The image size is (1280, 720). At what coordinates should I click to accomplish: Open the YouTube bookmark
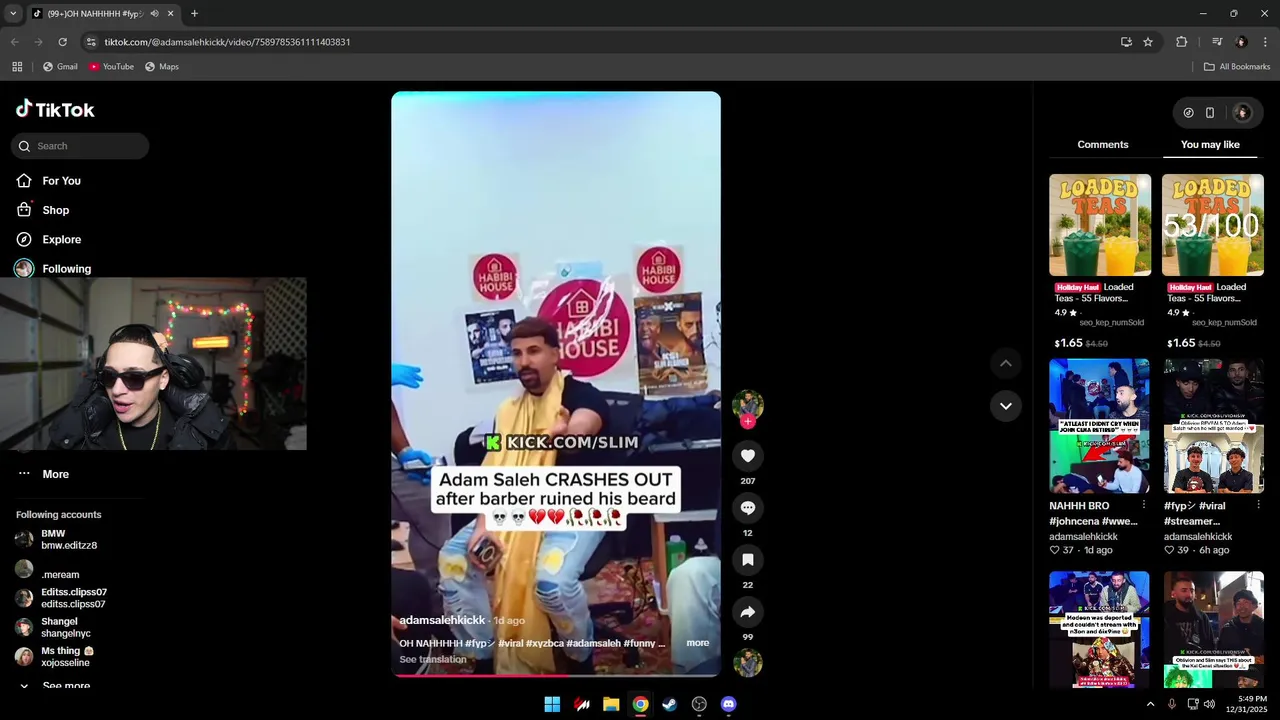(x=111, y=67)
